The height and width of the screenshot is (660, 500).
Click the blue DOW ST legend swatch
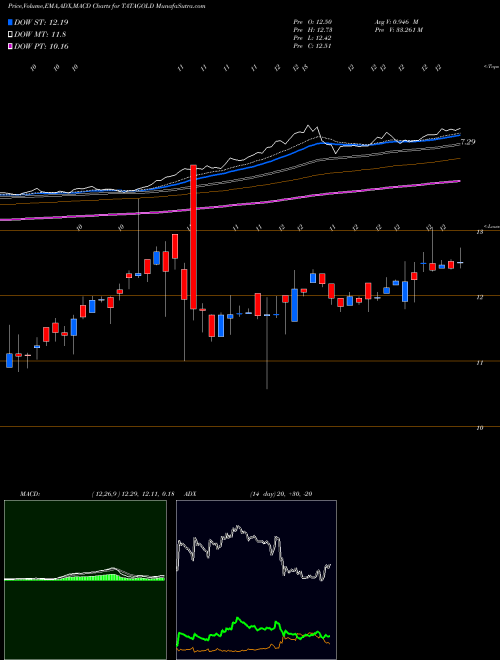[x=11, y=22]
